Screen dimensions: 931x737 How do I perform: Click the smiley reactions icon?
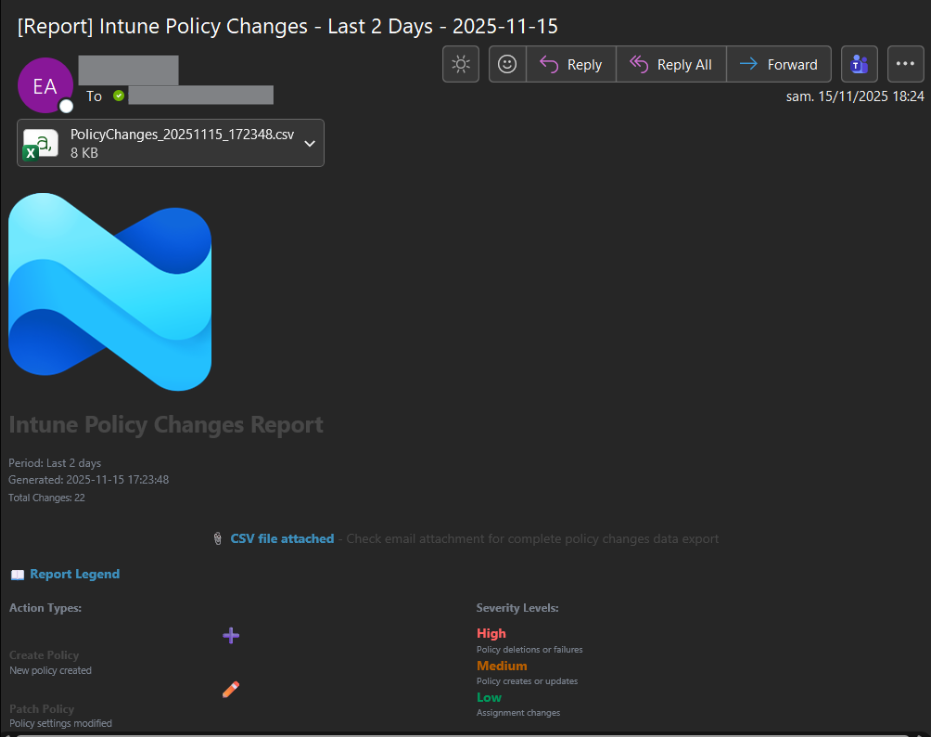[507, 63]
